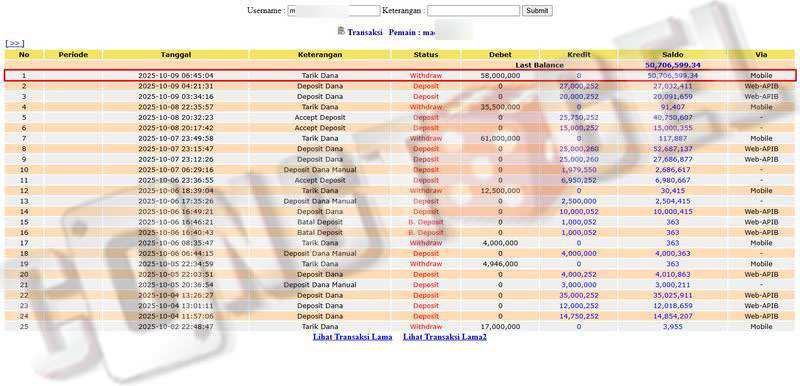Click the Status column header
This screenshot has width=800, height=386.
tap(426, 55)
